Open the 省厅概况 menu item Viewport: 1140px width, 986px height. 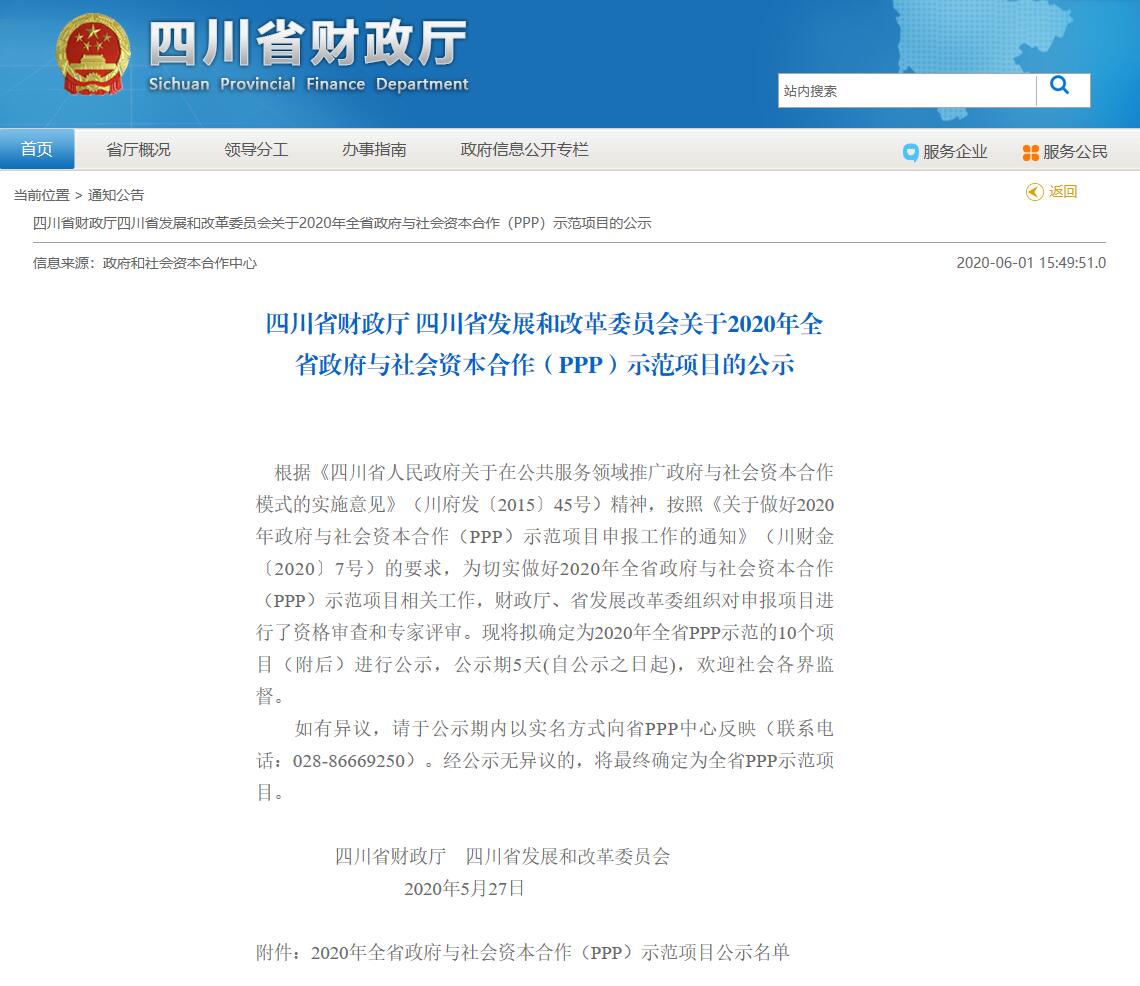coord(138,150)
